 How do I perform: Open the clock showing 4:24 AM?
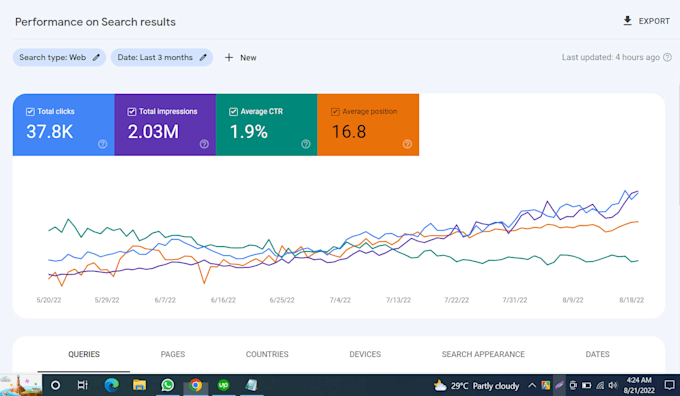click(639, 385)
